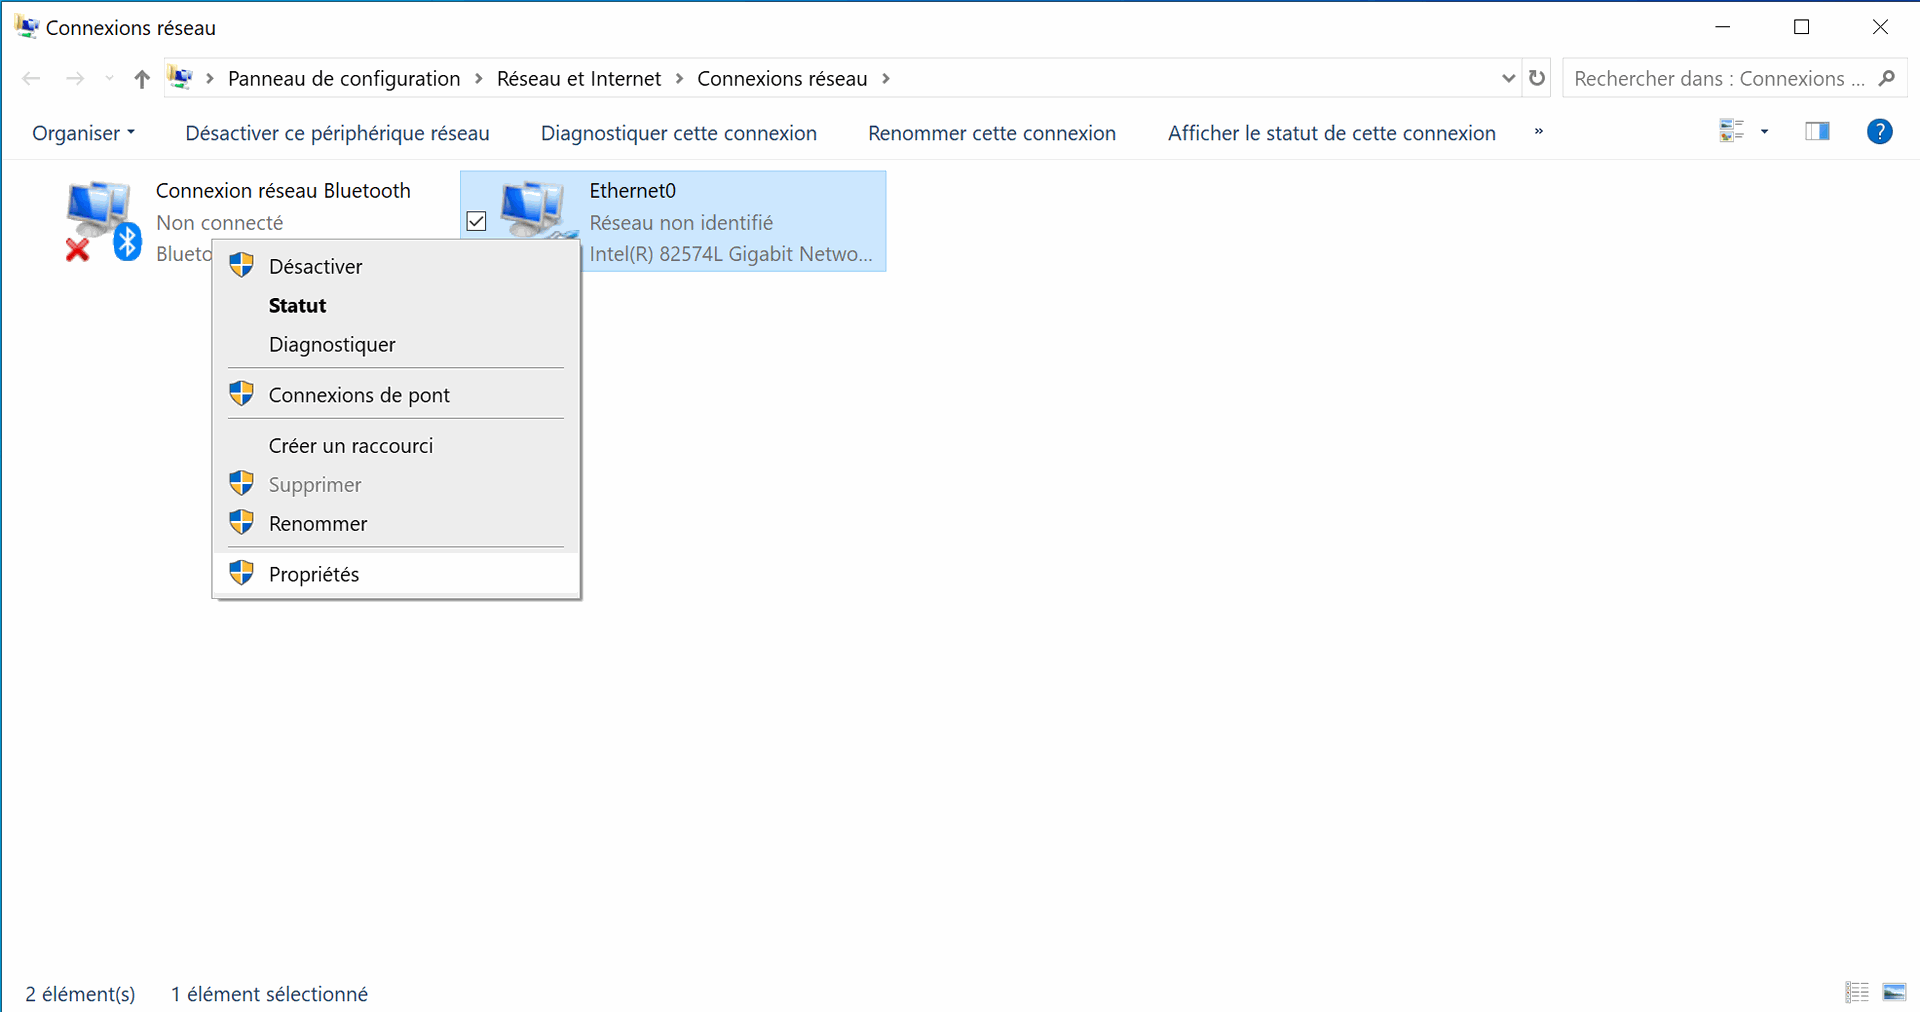Open the help question mark icon

(x=1879, y=132)
